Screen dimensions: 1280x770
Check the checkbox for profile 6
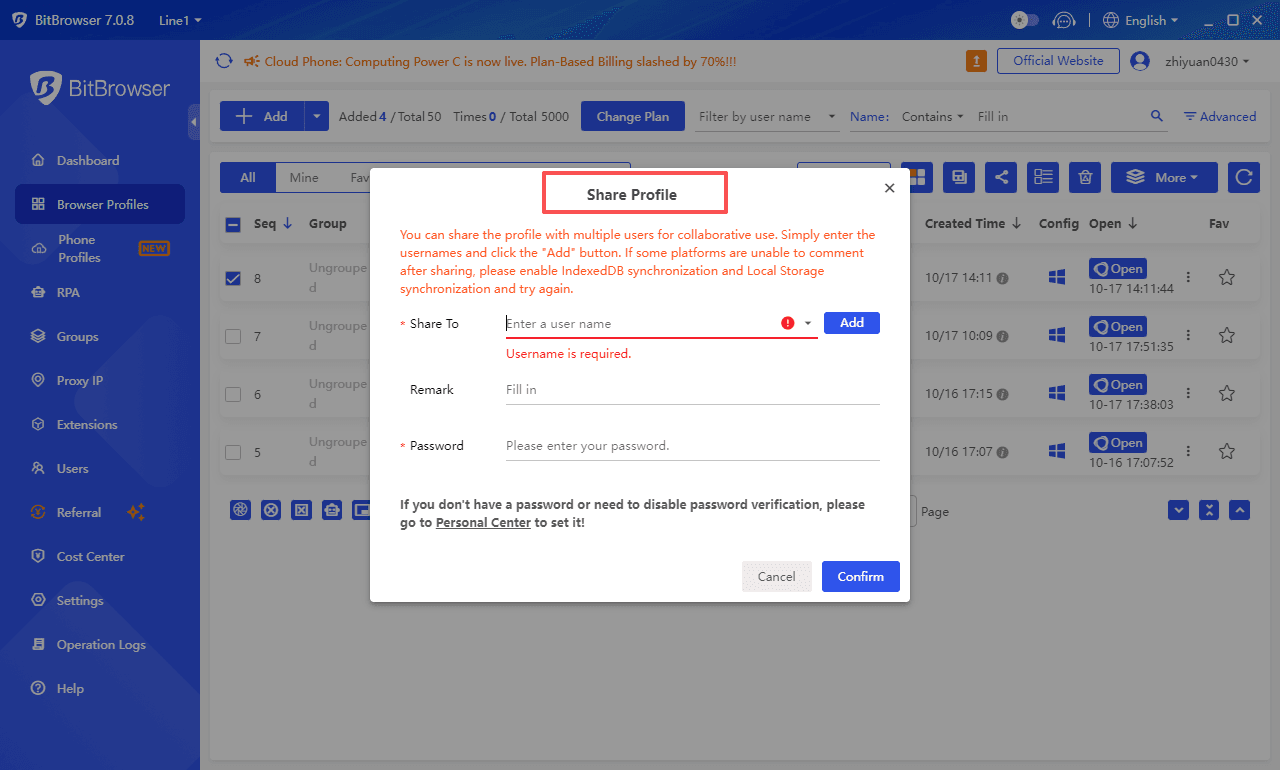(x=233, y=394)
